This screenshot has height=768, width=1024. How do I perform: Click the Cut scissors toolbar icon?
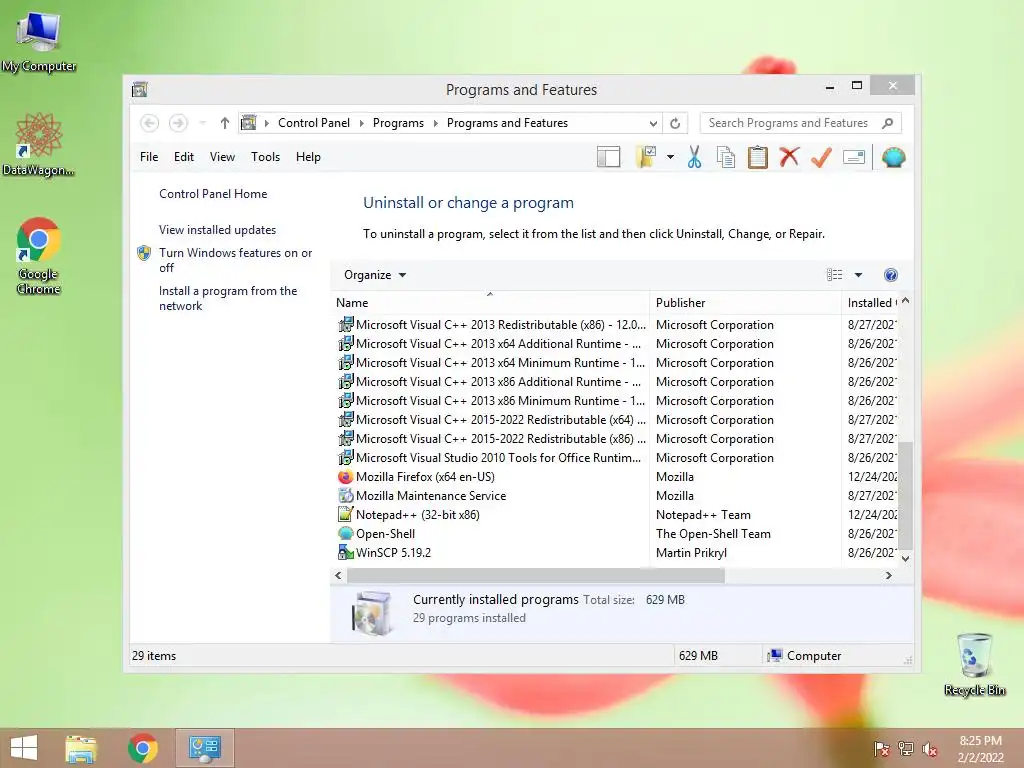coord(694,157)
